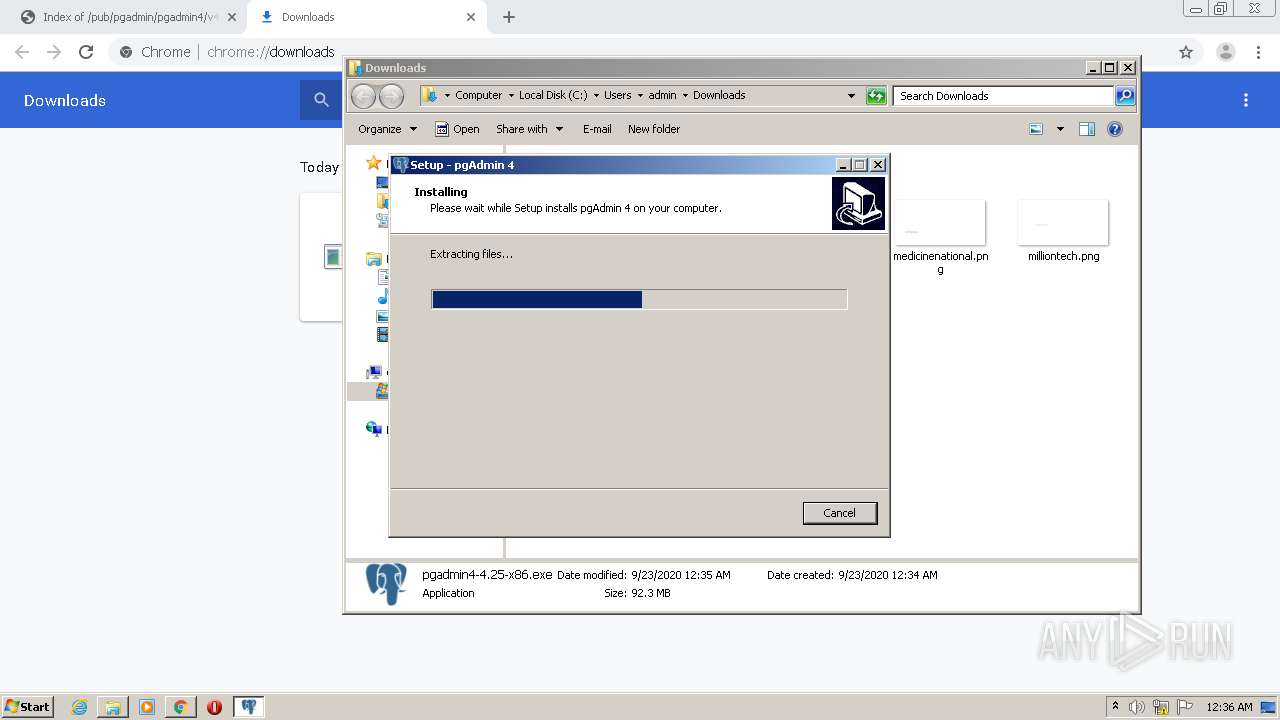The height and width of the screenshot is (720, 1280).
Task: Show hidden system tray icons
Action: [1115, 707]
